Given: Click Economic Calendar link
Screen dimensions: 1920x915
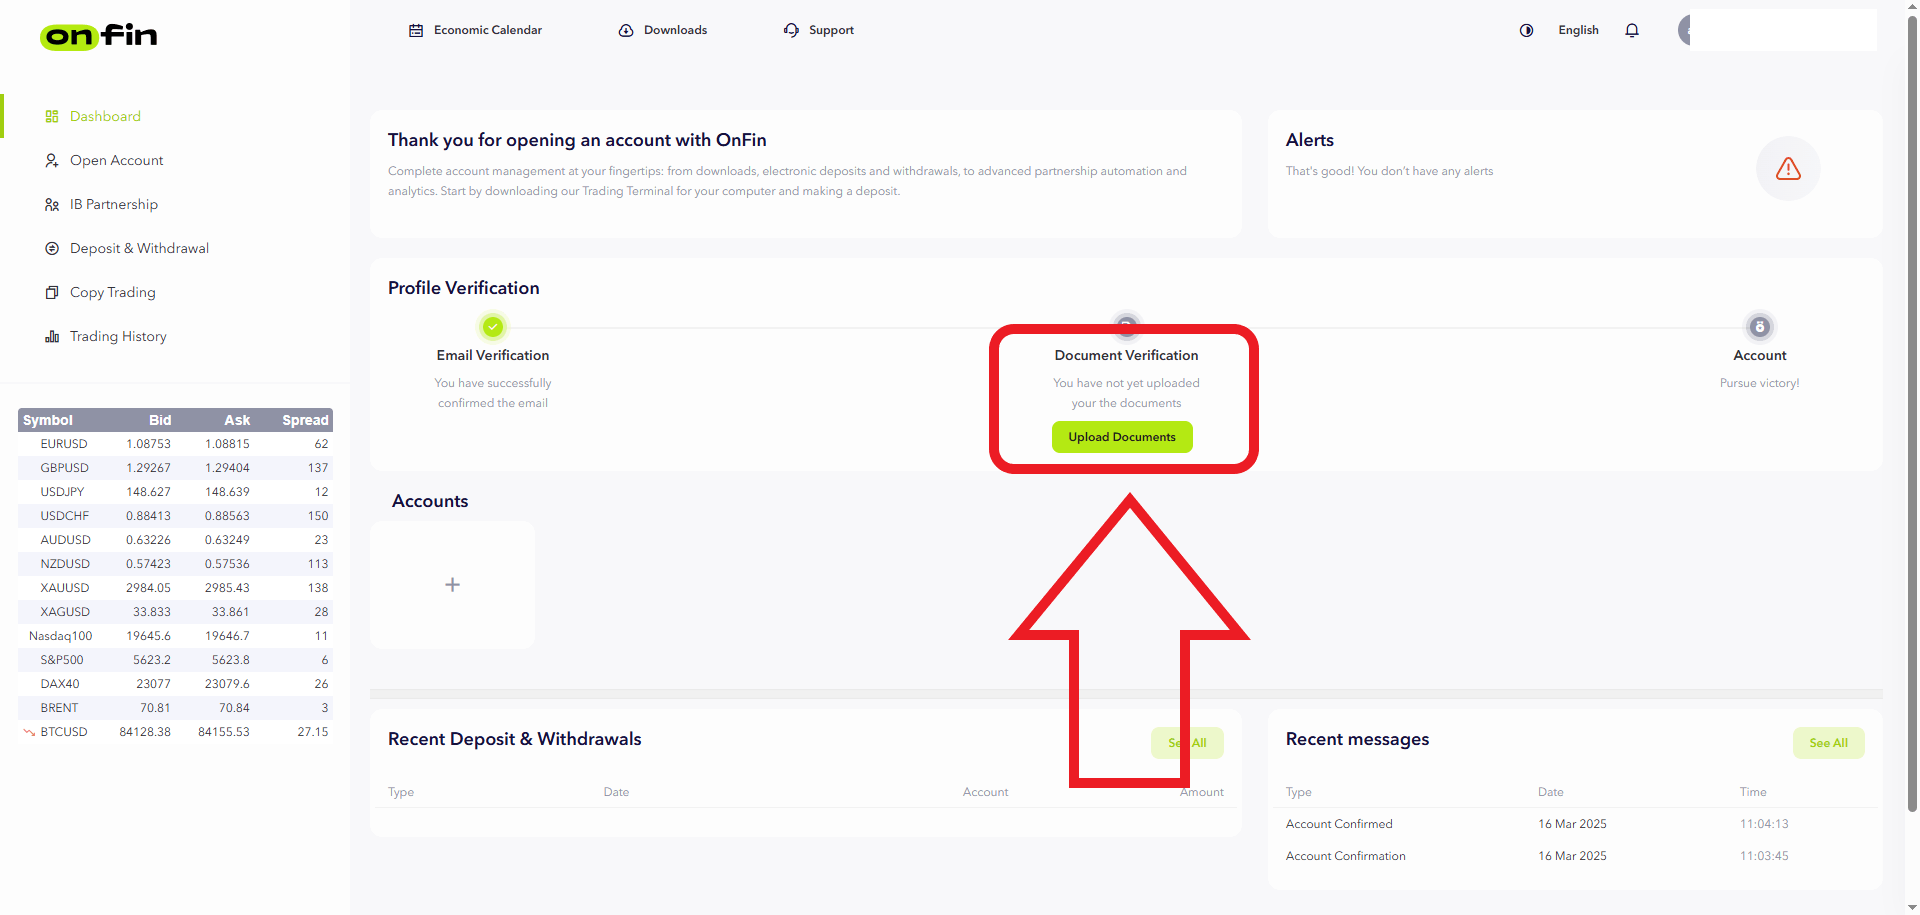Looking at the screenshot, I should (x=488, y=31).
